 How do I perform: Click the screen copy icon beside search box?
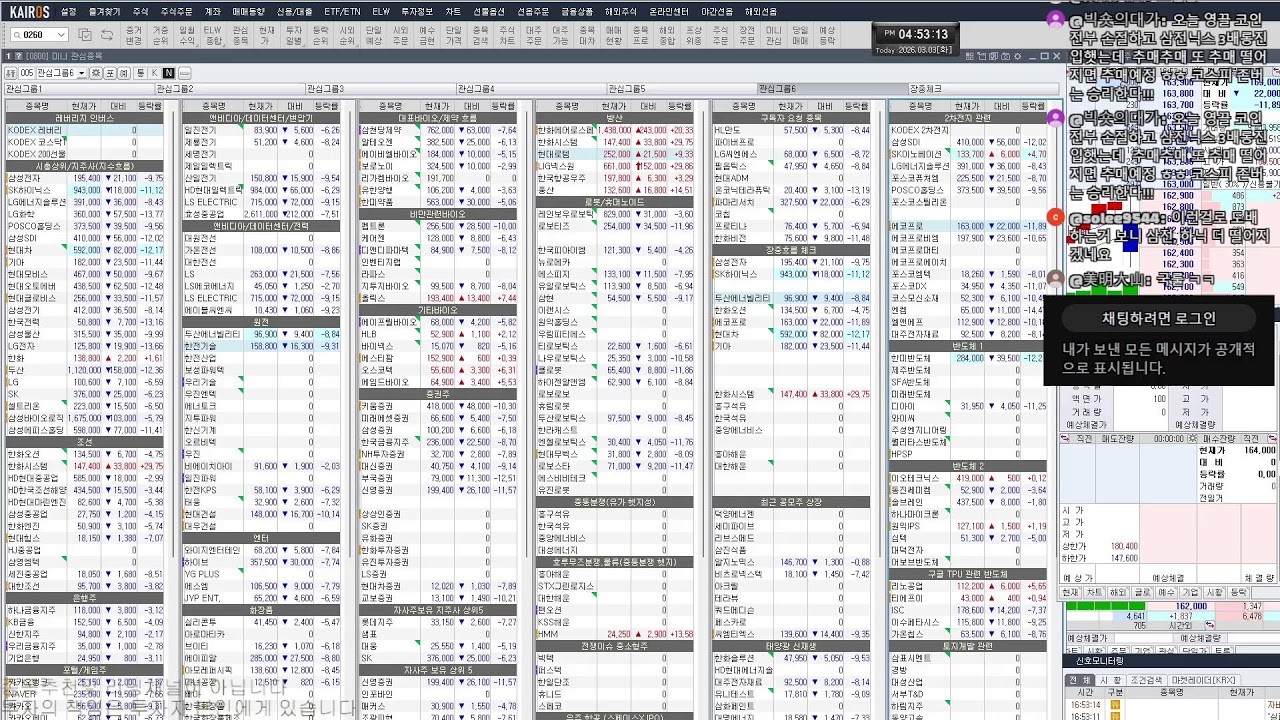coord(85,35)
